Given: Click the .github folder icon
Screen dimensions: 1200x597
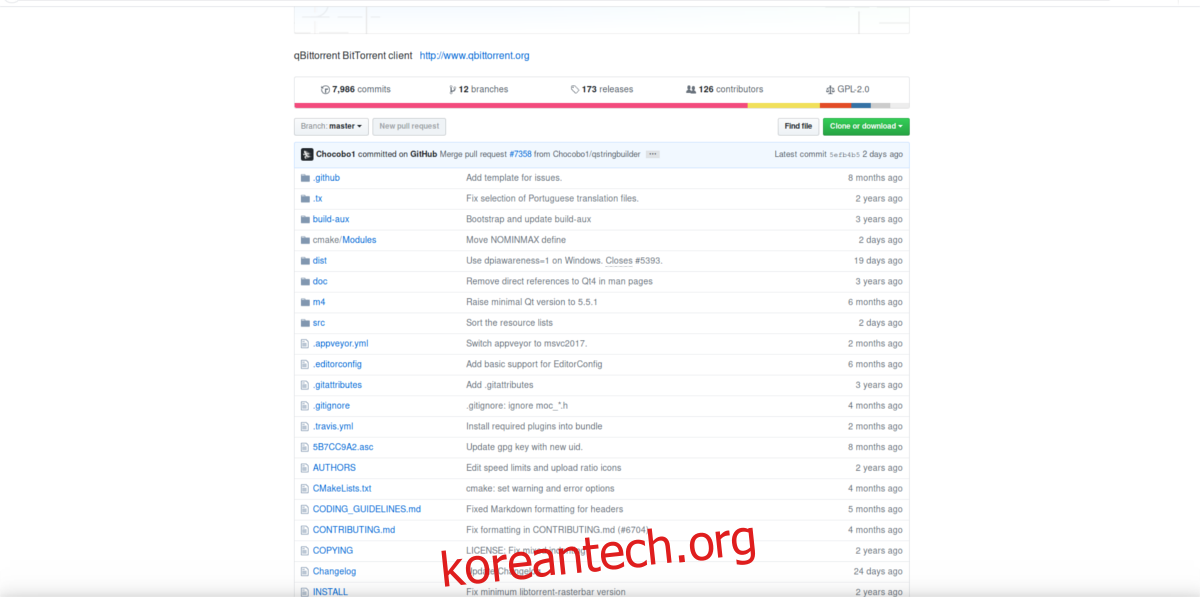Looking at the screenshot, I should (305, 178).
